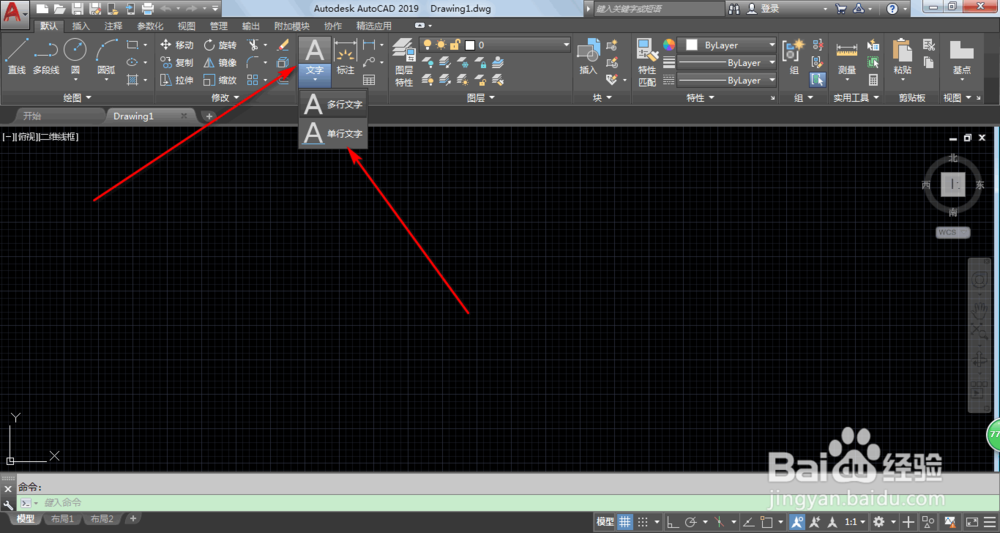This screenshot has height=533, width=1000.
Task: Select Single Line Text (单行文字) menu item
Action: point(333,134)
